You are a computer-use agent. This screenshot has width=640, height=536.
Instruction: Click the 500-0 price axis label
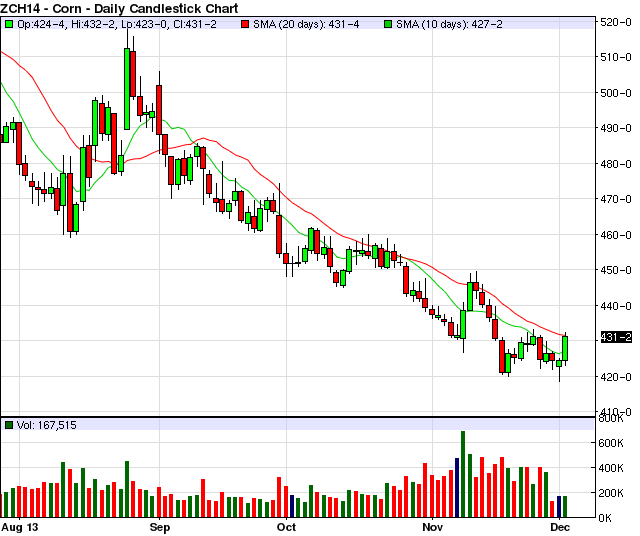pyautogui.click(x=616, y=93)
